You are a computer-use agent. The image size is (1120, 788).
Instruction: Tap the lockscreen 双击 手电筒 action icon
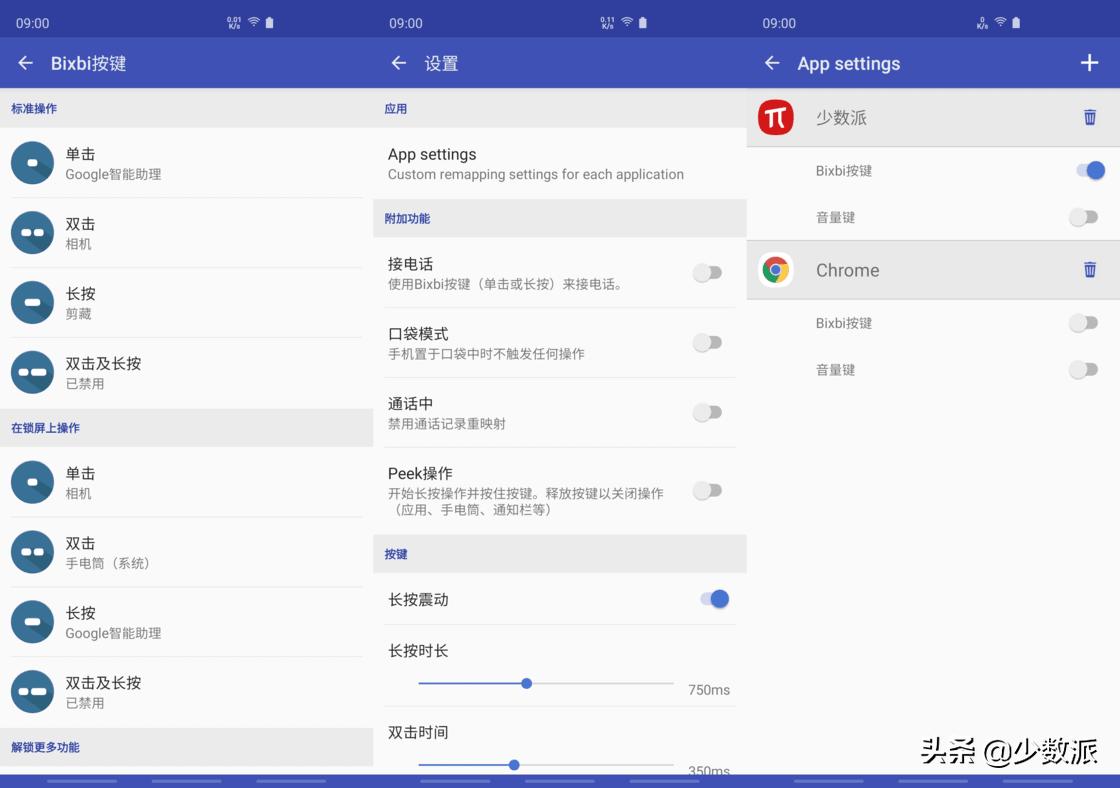click(x=32, y=552)
